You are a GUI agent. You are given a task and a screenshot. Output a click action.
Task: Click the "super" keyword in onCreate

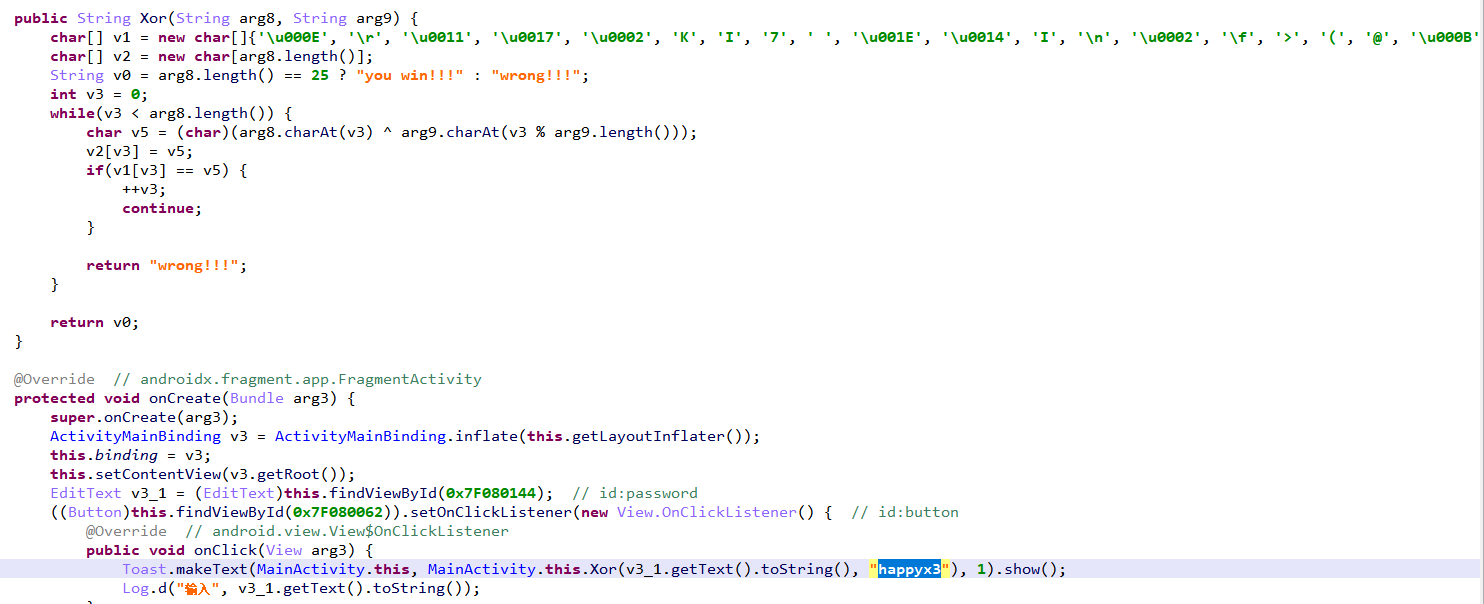pos(72,417)
